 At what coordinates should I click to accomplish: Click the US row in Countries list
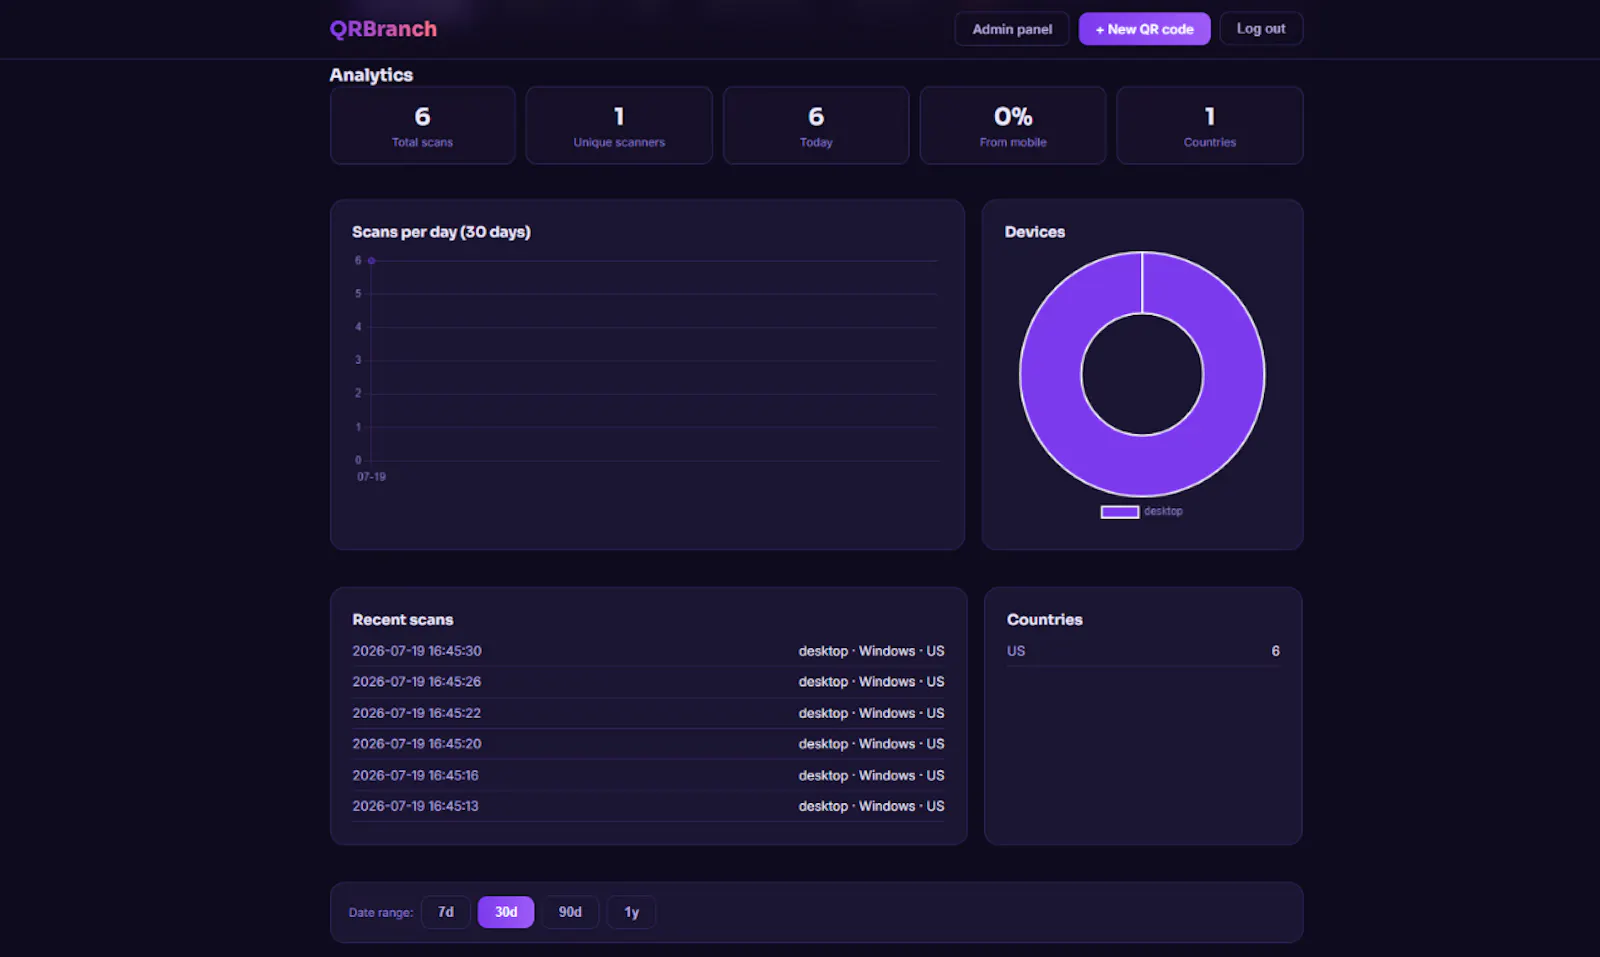(1143, 651)
